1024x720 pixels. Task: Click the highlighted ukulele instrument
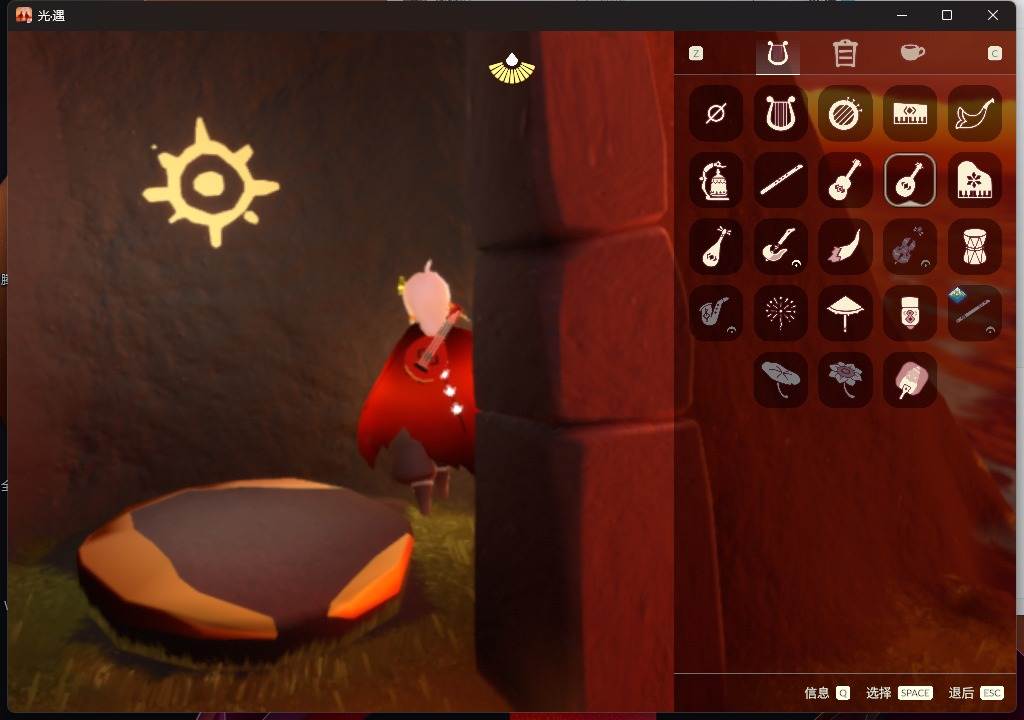click(910, 180)
